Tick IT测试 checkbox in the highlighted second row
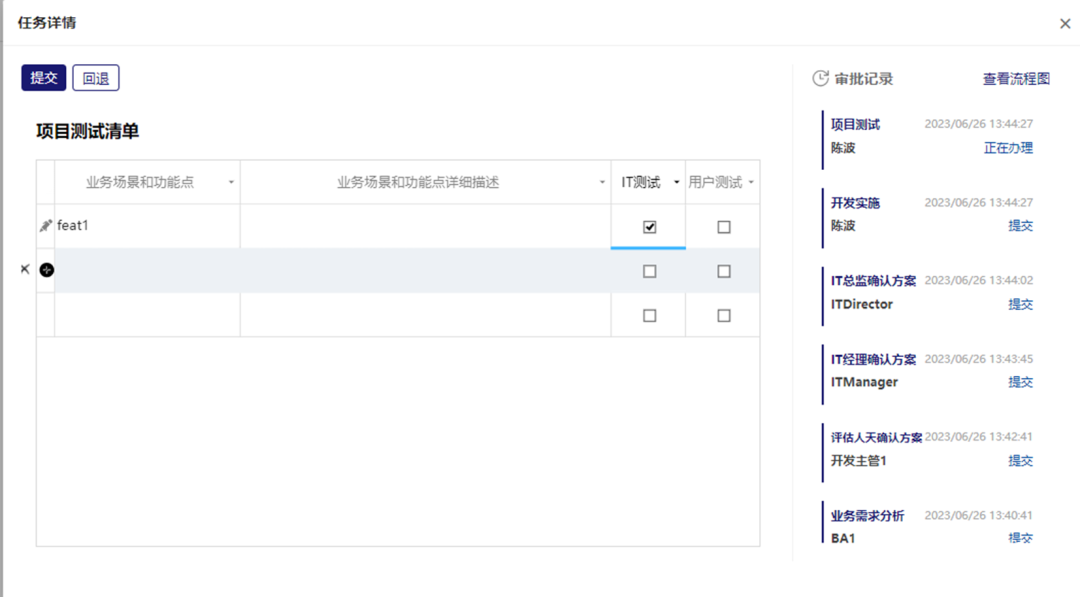The height and width of the screenshot is (597, 1080). click(x=649, y=271)
